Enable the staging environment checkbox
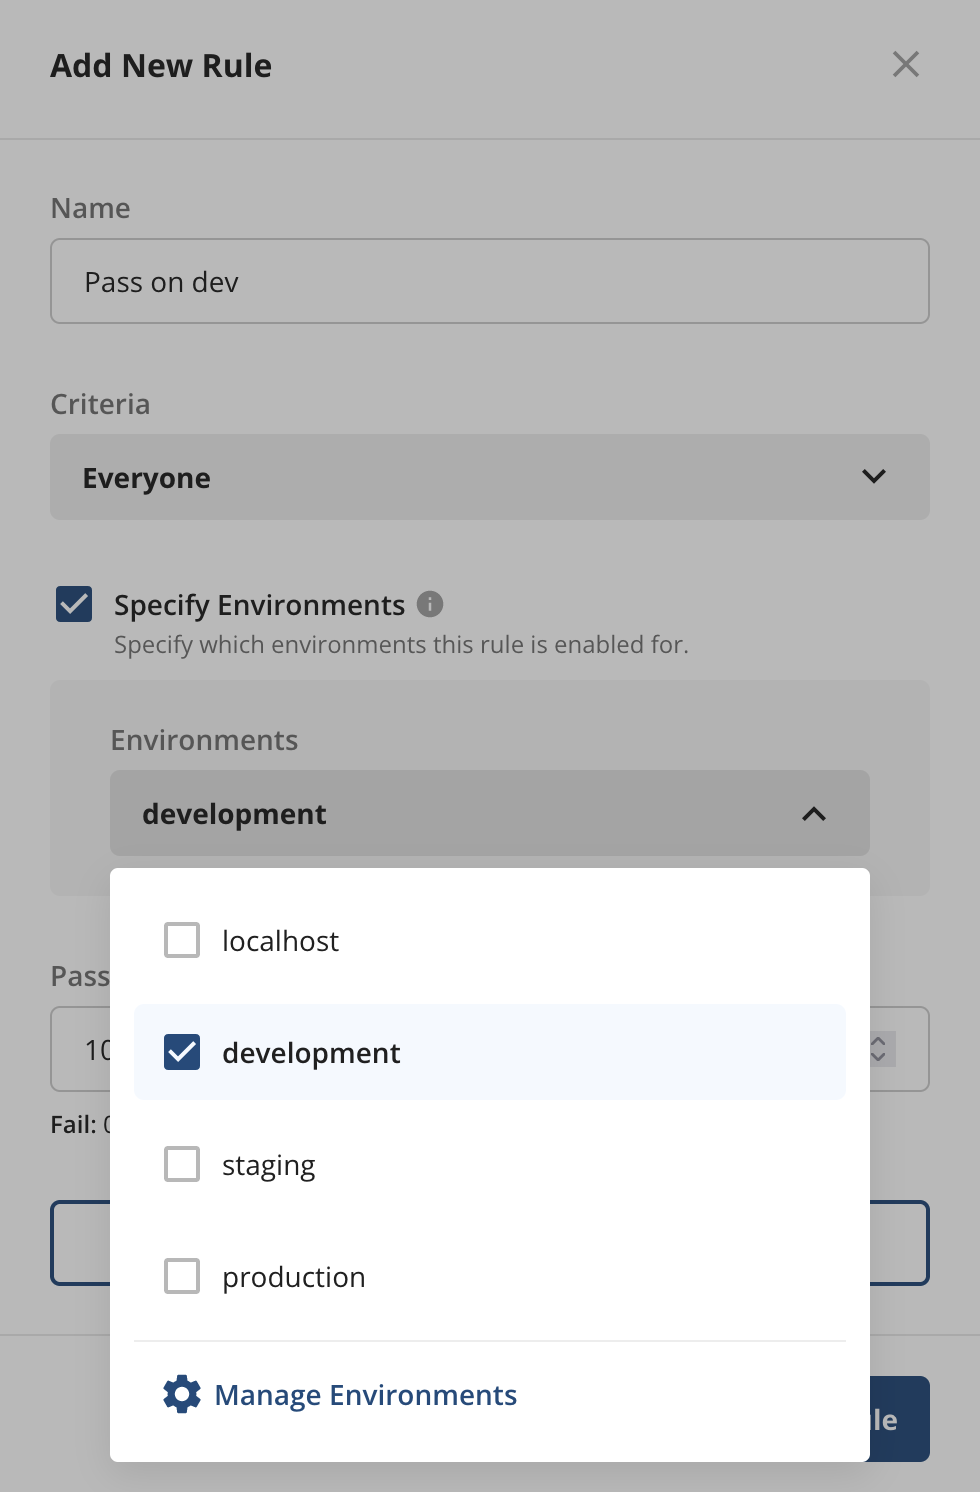This screenshot has height=1492, width=980. [x=181, y=1164]
